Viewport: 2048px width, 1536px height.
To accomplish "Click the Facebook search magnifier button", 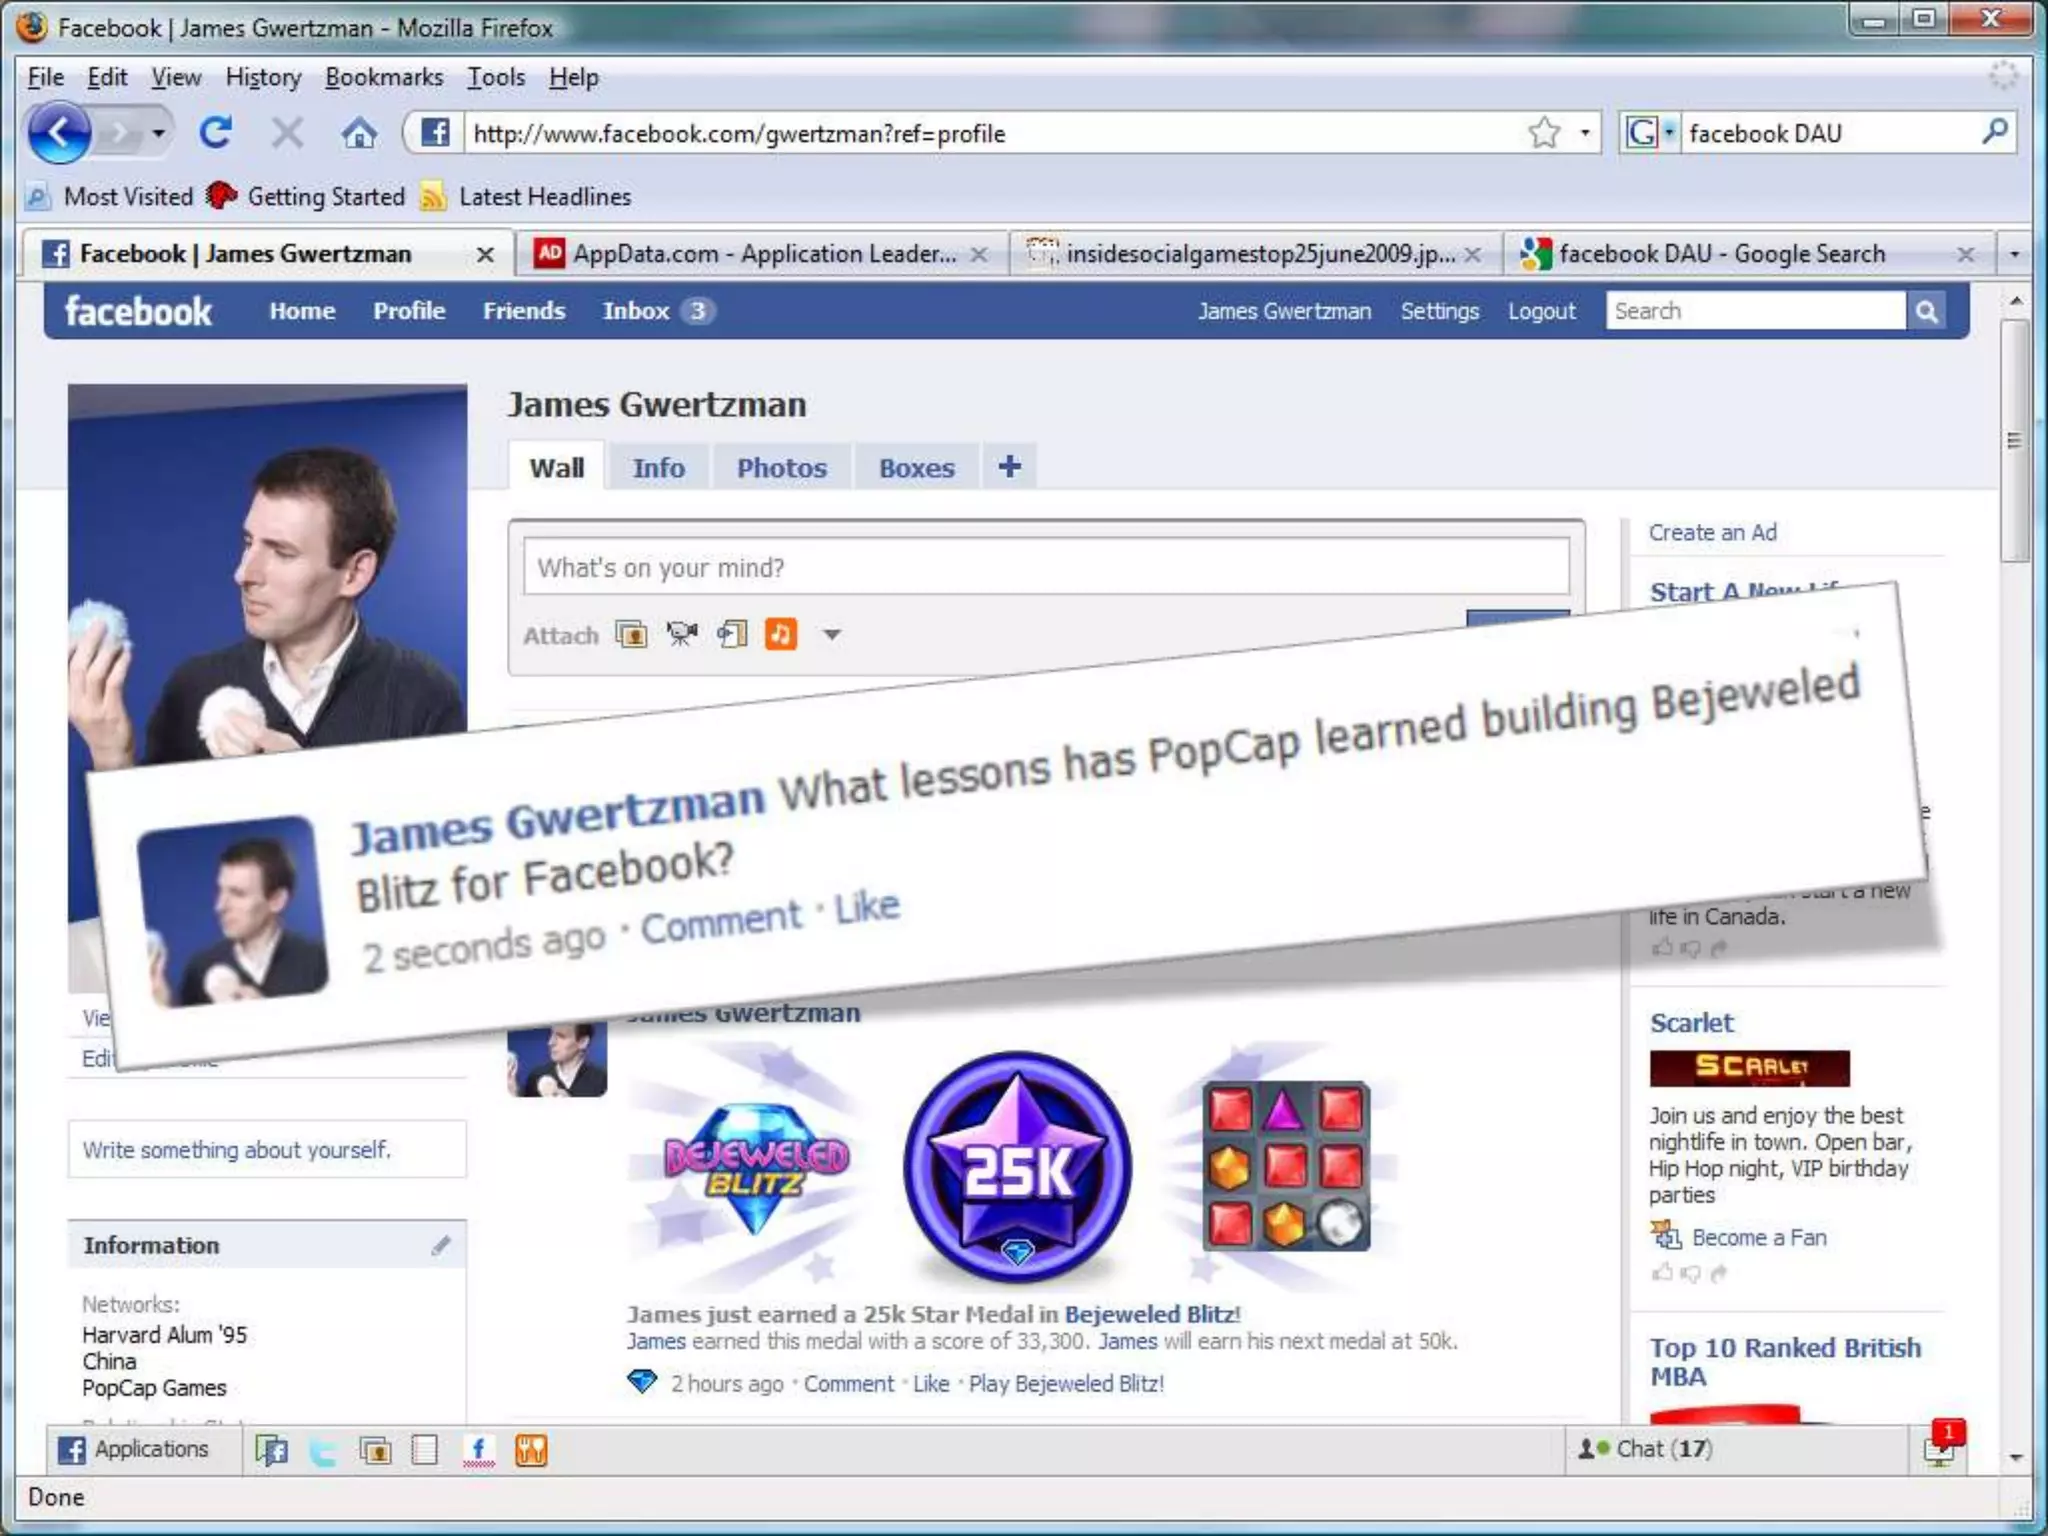I will (x=1927, y=311).
